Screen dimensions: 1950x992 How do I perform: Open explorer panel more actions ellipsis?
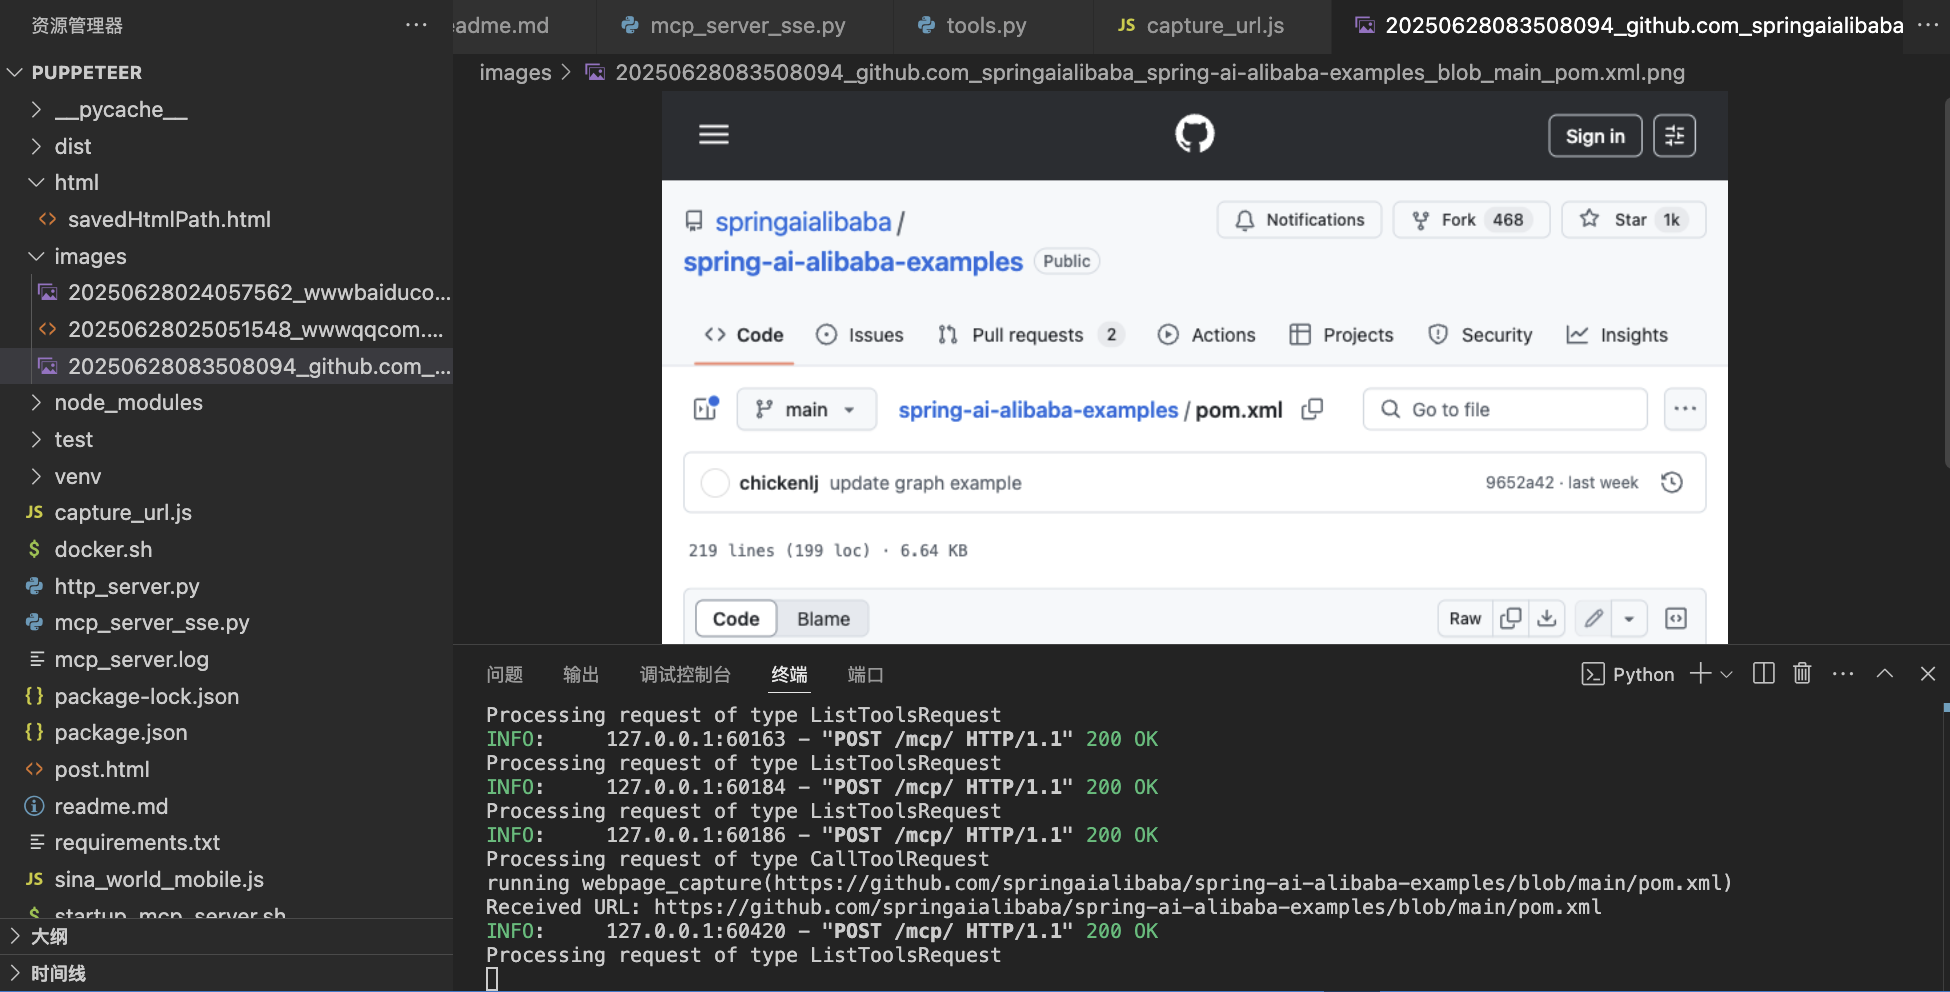416,25
